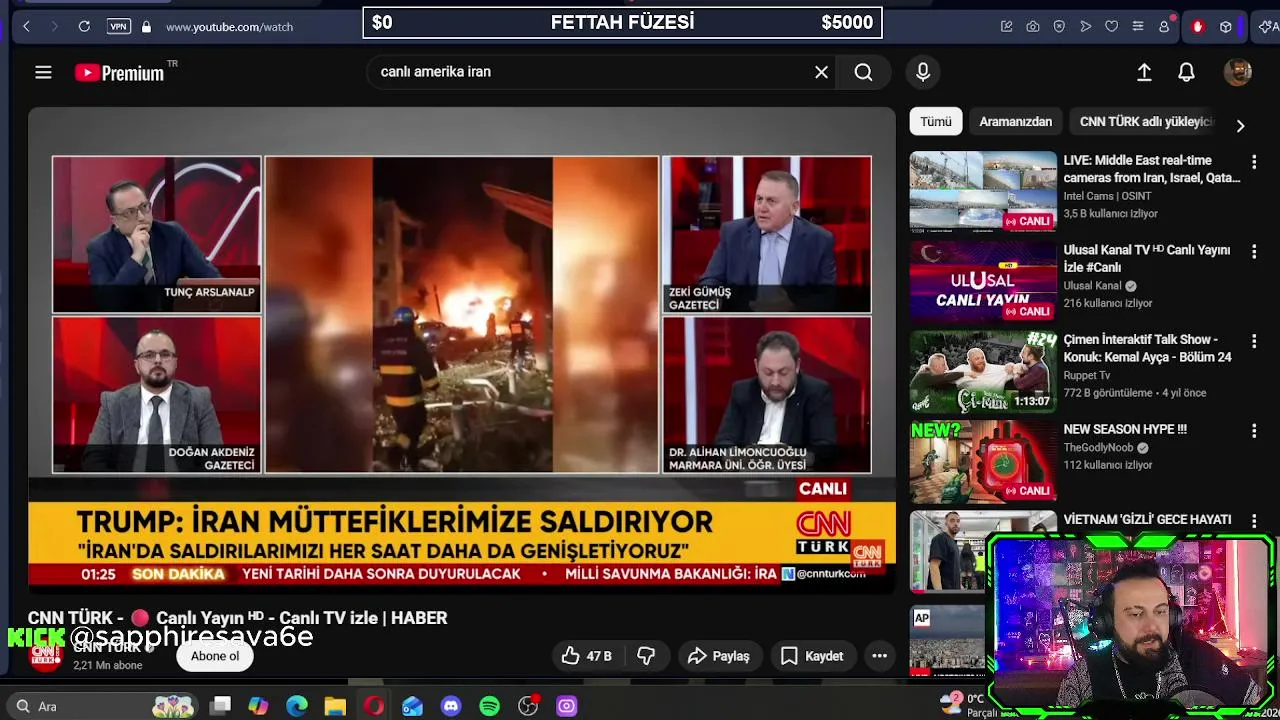Open Ulusal Kanal canlı yayın thumbnail

coord(983,281)
